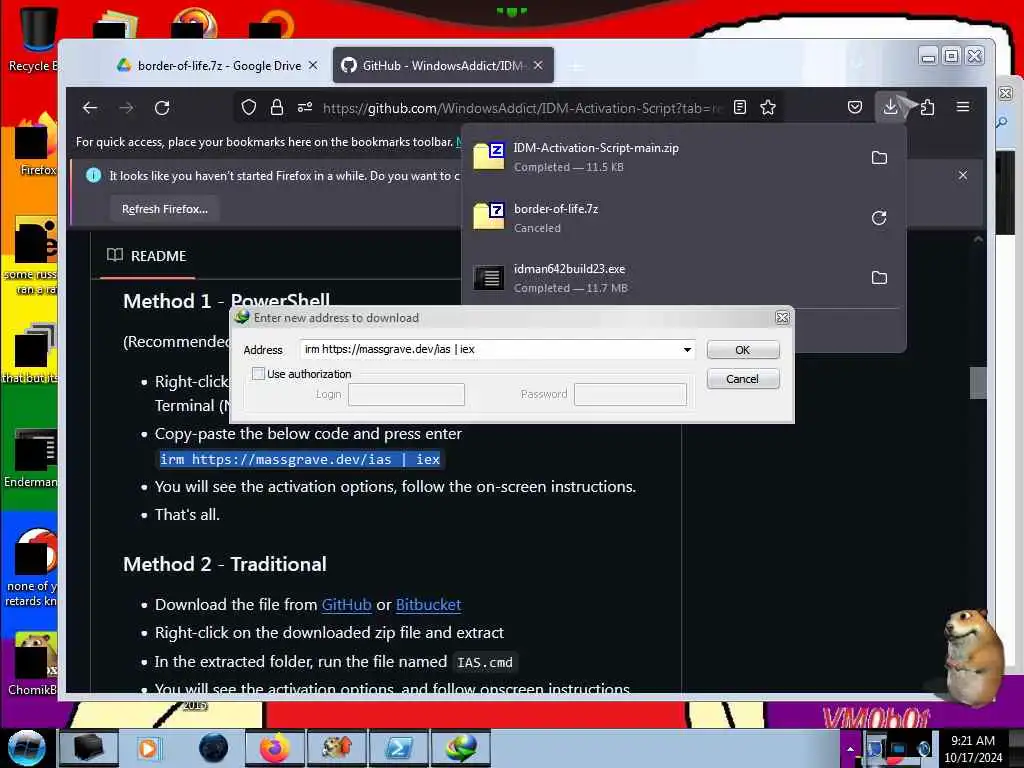
Task: Toggle reader view icon
Action: (739, 107)
